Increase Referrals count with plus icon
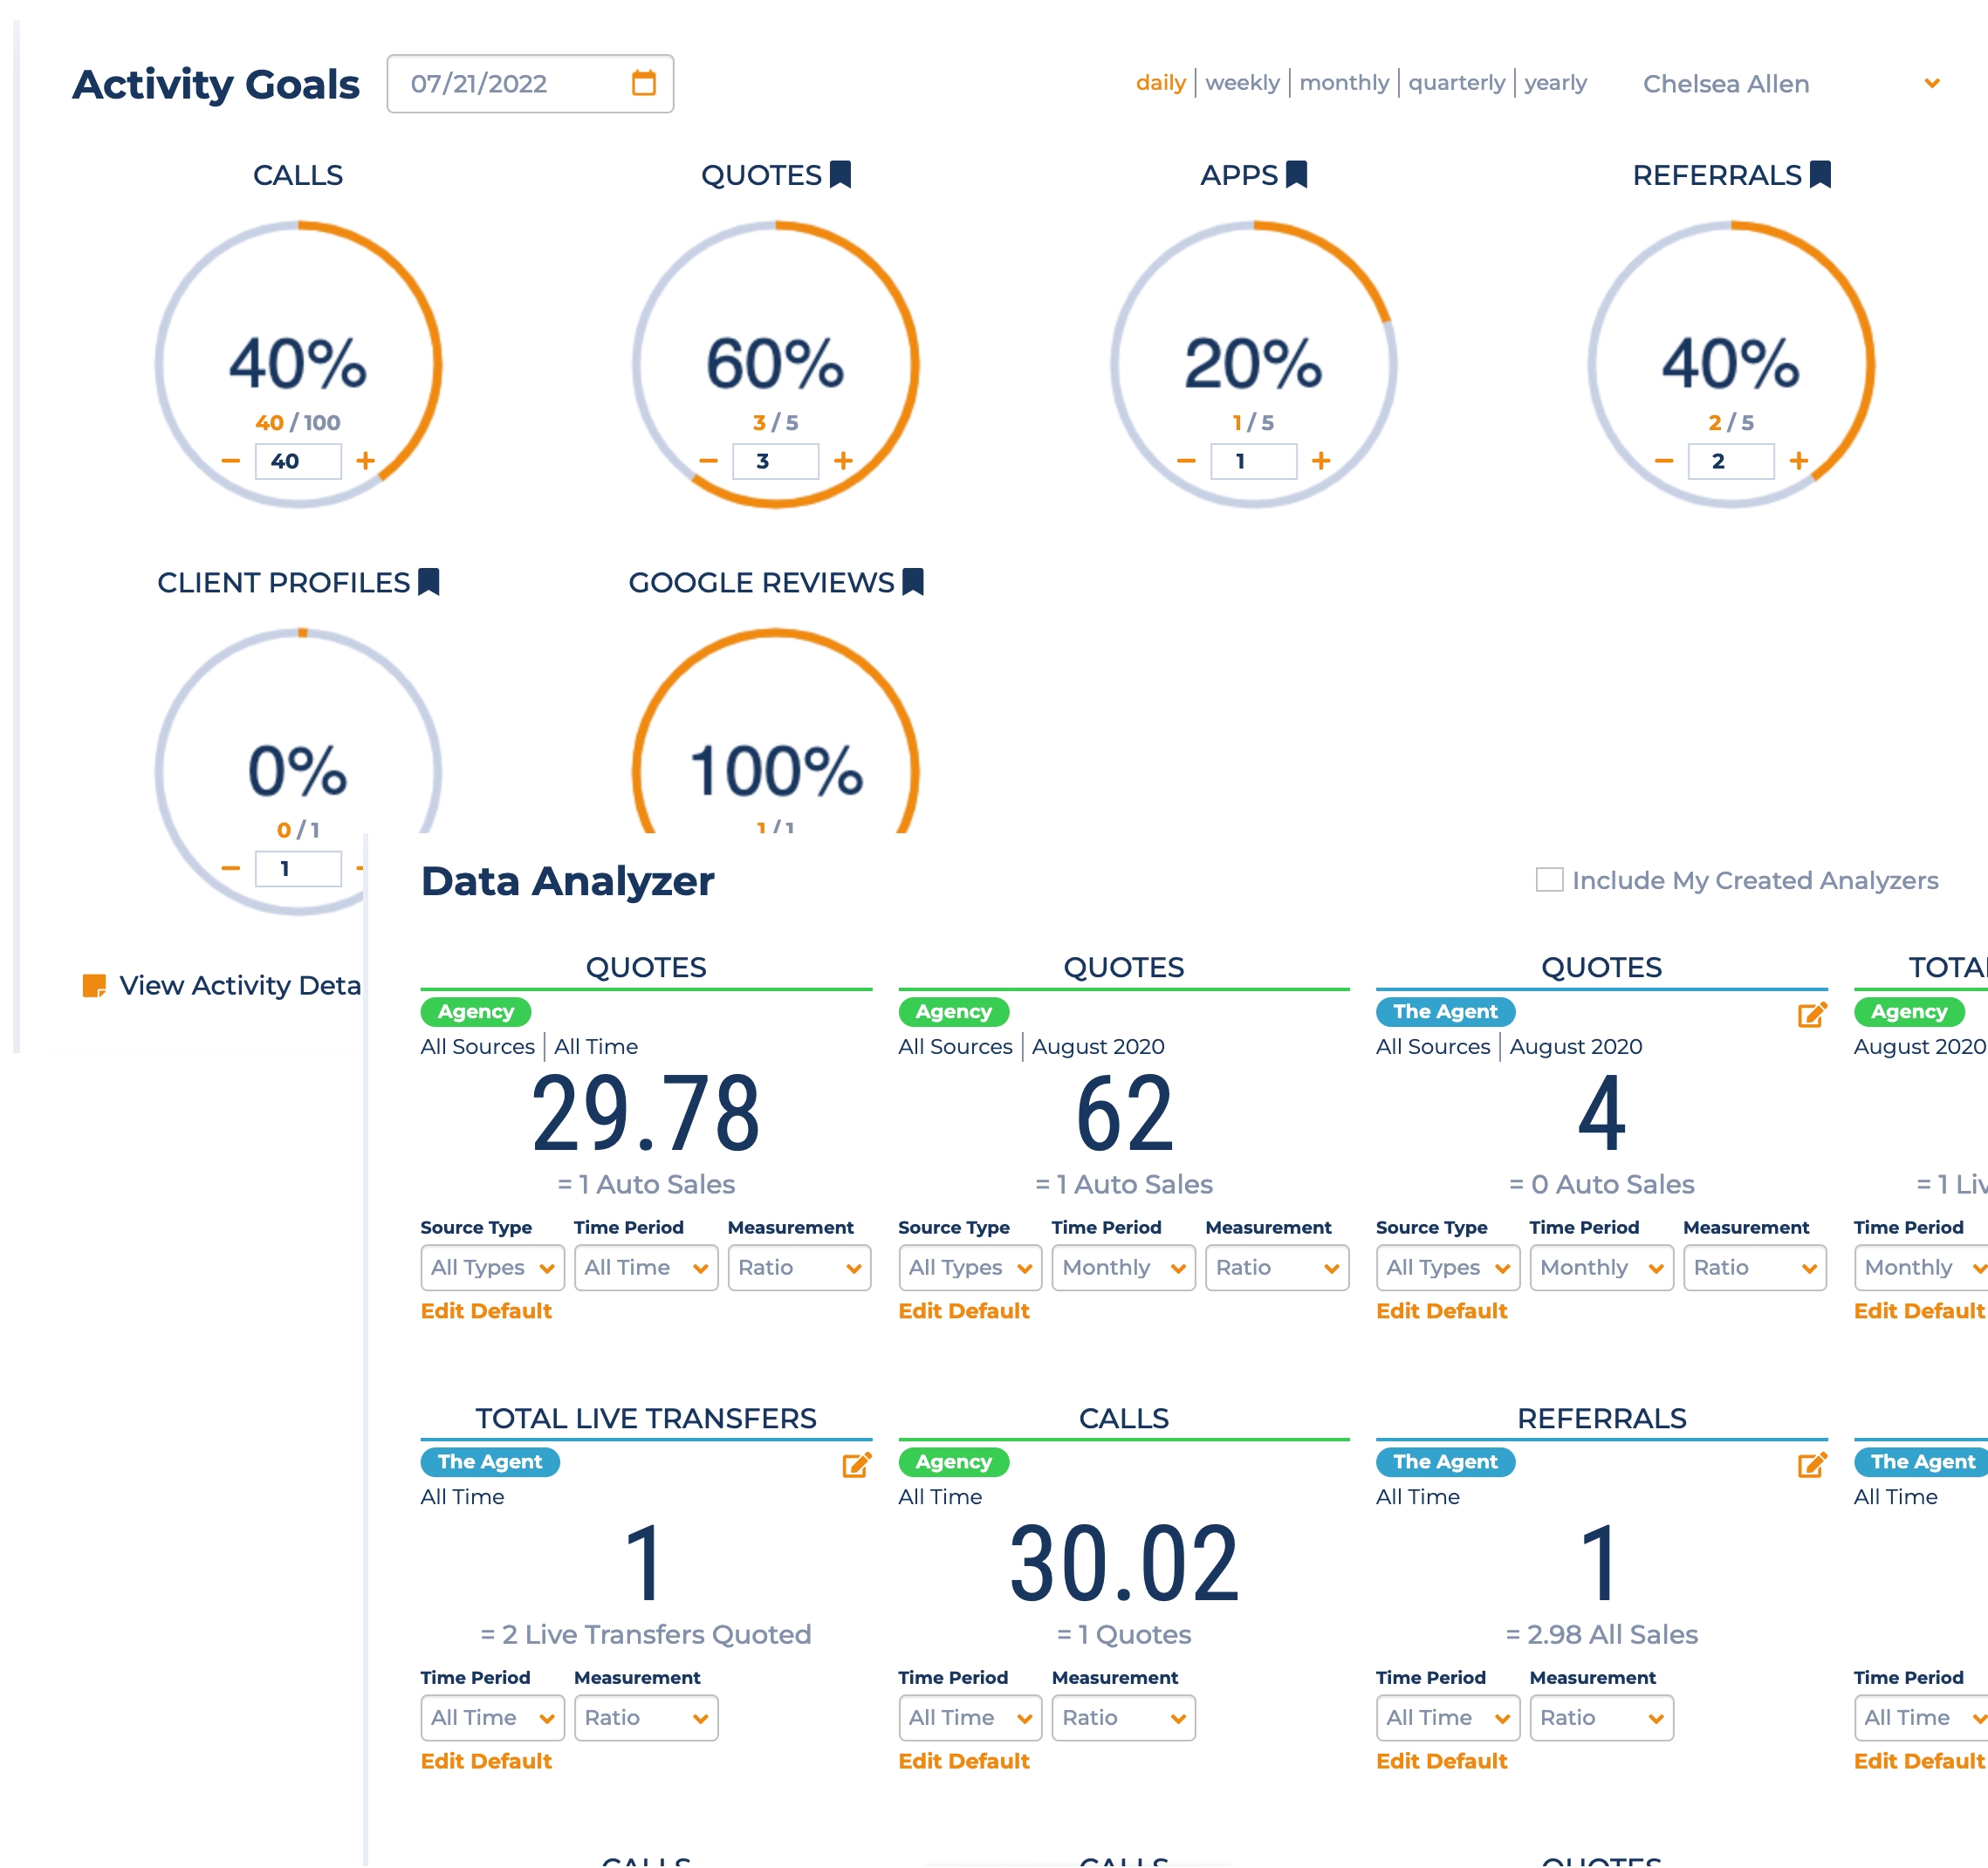This screenshot has width=1988, height=1868. [1800, 461]
